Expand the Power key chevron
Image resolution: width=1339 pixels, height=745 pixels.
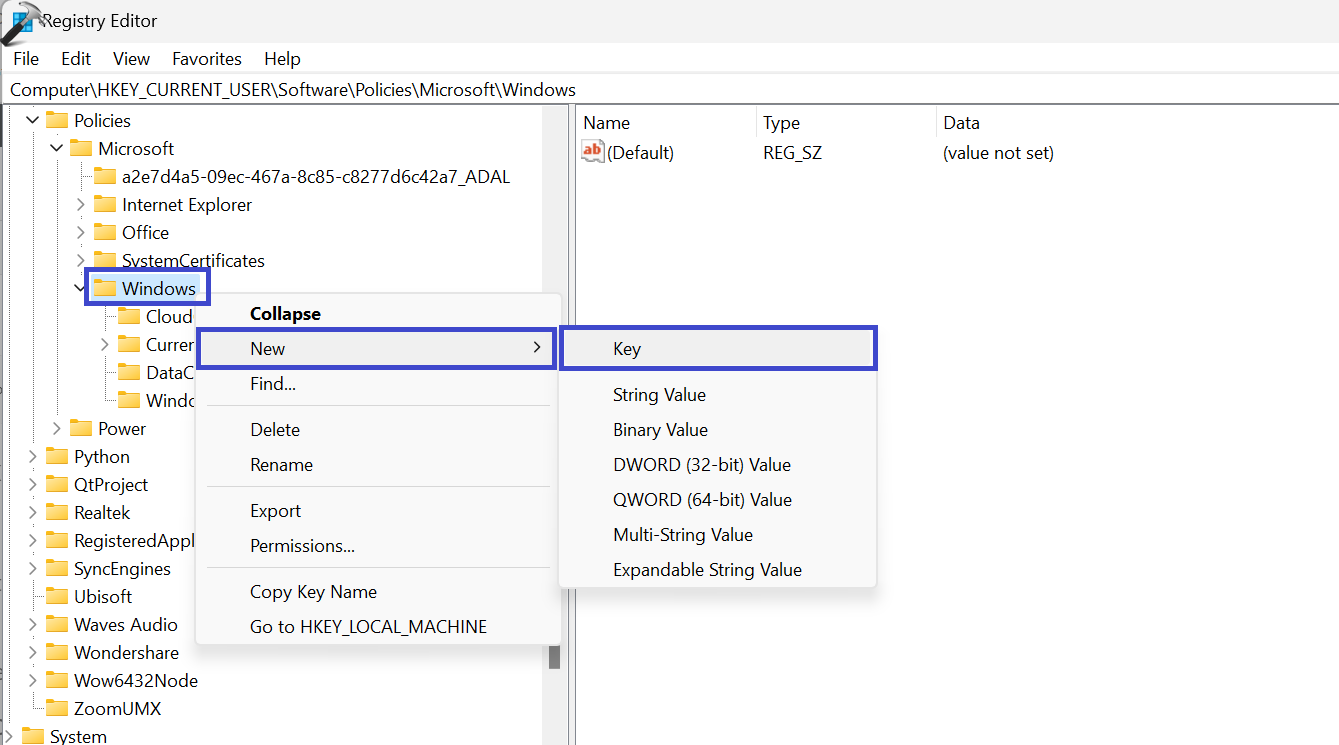click(57, 429)
